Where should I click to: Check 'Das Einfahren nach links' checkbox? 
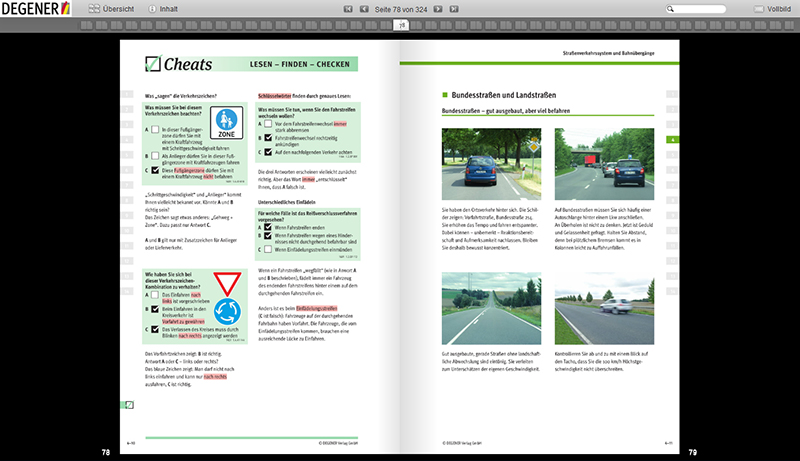155,295
